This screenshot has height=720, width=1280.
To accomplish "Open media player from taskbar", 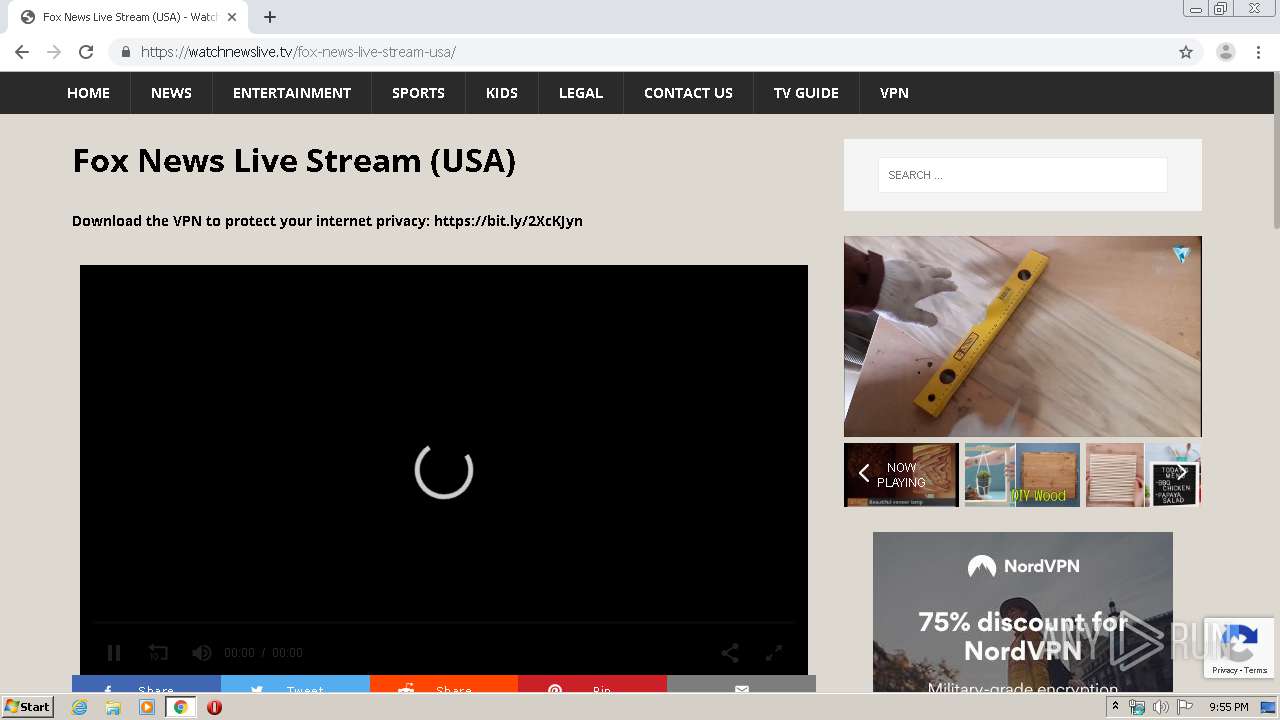I will (147, 707).
